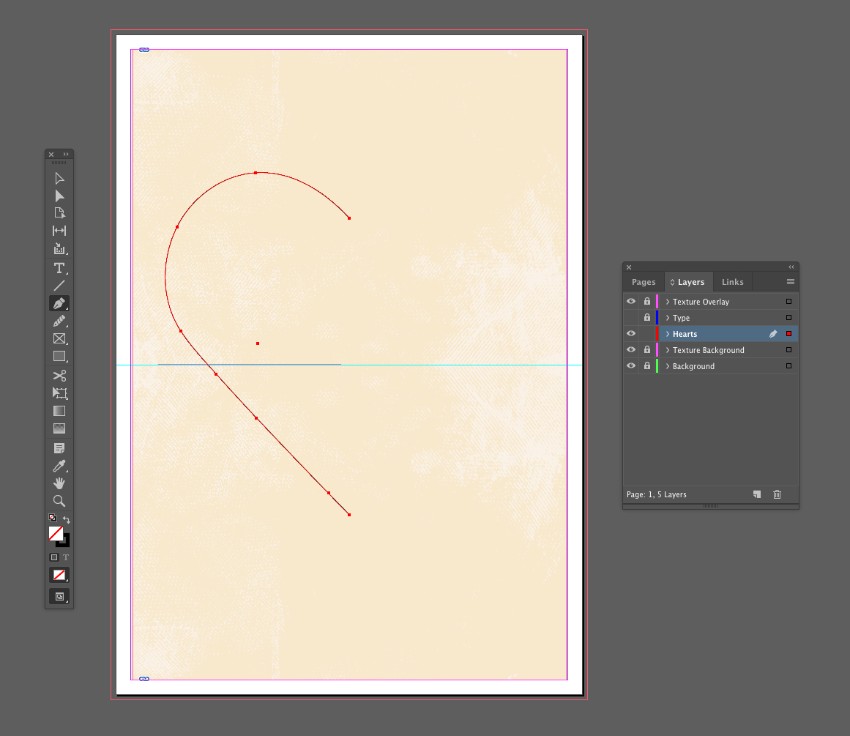Screen dimensions: 850x736
Task: Collapse the Layers panel to icons
Action: [791, 267]
